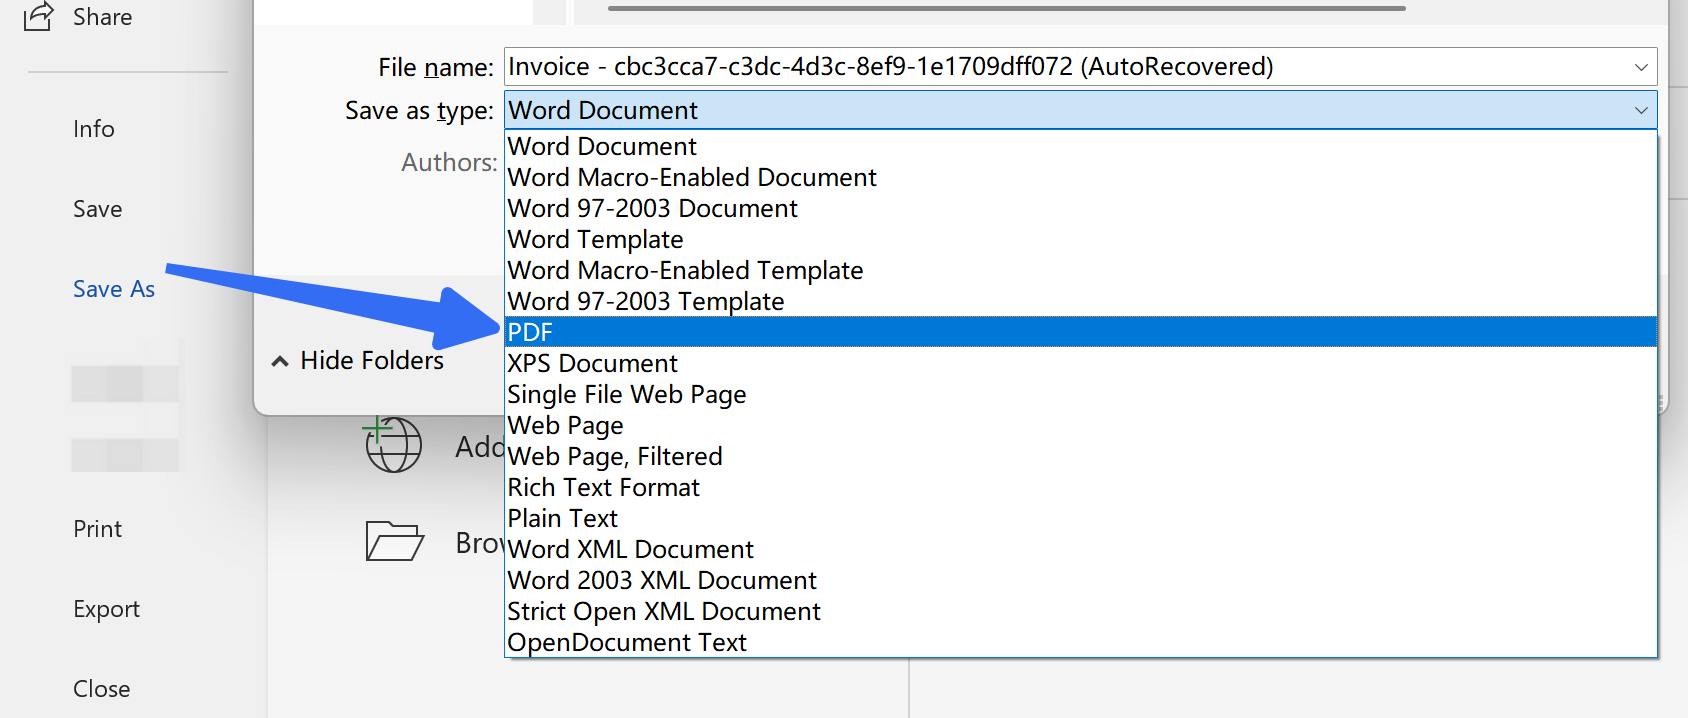The height and width of the screenshot is (718, 1688).
Task: Choose Word Macro-Enabled Template
Action: click(x=1080, y=270)
